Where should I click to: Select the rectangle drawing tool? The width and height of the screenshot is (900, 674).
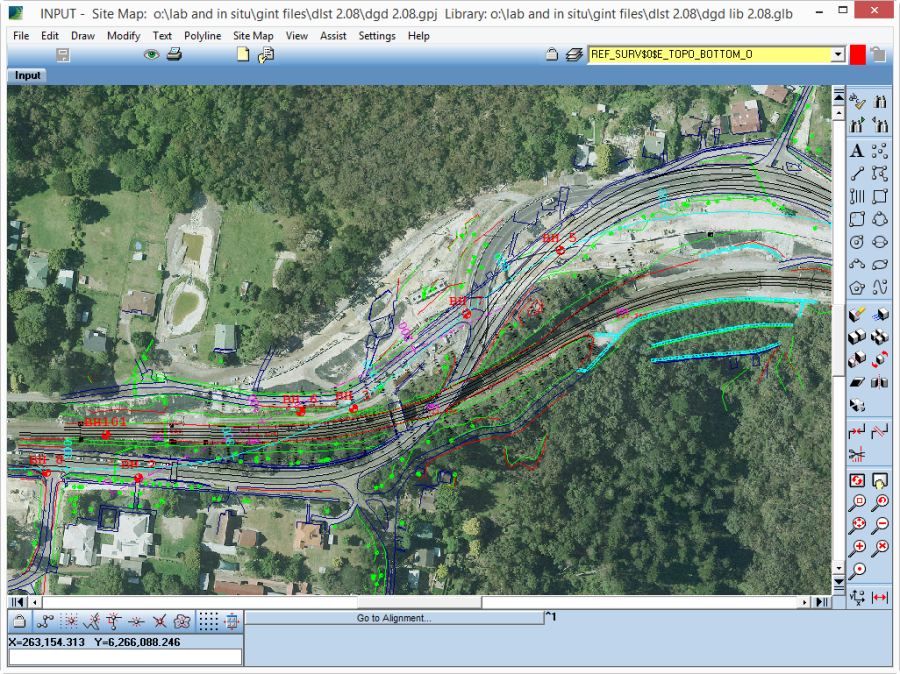click(880, 196)
